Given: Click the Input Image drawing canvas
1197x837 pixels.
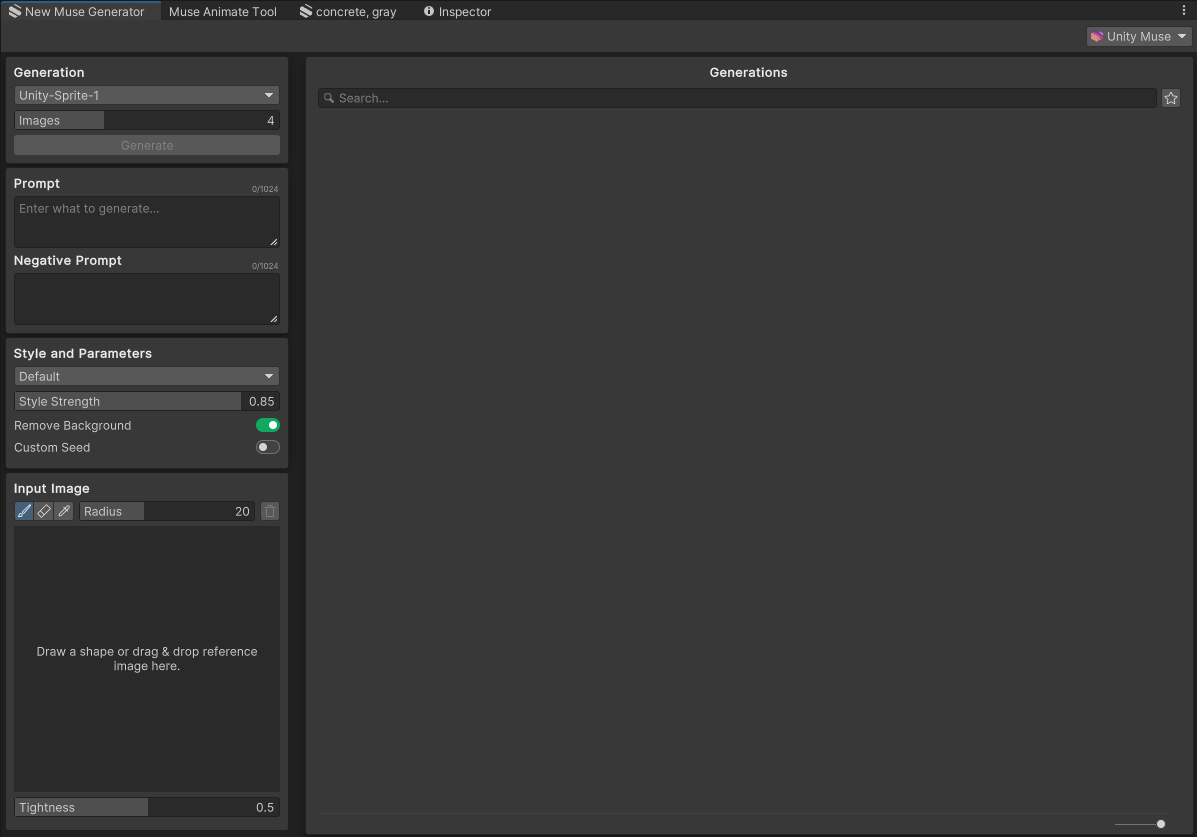Looking at the screenshot, I should pos(147,658).
